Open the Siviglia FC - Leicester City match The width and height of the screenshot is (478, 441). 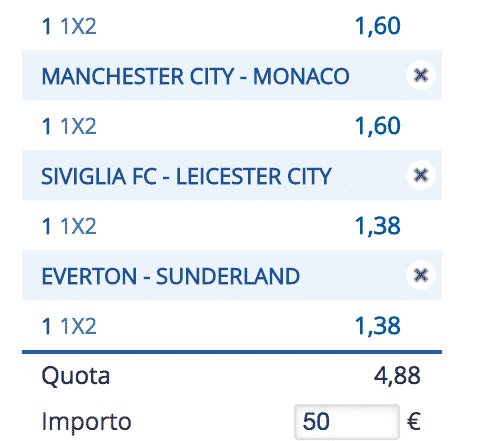pos(186,176)
